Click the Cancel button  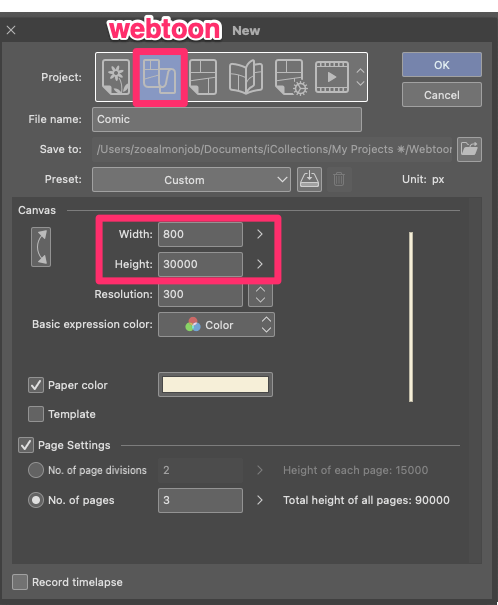442,95
